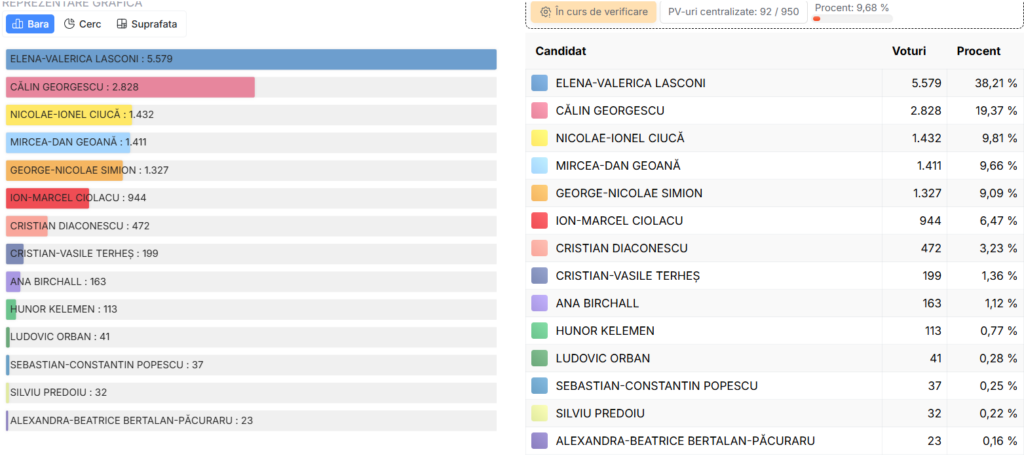This screenshot has height=460, width=1024.
Task: Click Nicolae-Ionel Ciucă's yellow color swatch
Action: pyautogui.click(x=540, y=138)
